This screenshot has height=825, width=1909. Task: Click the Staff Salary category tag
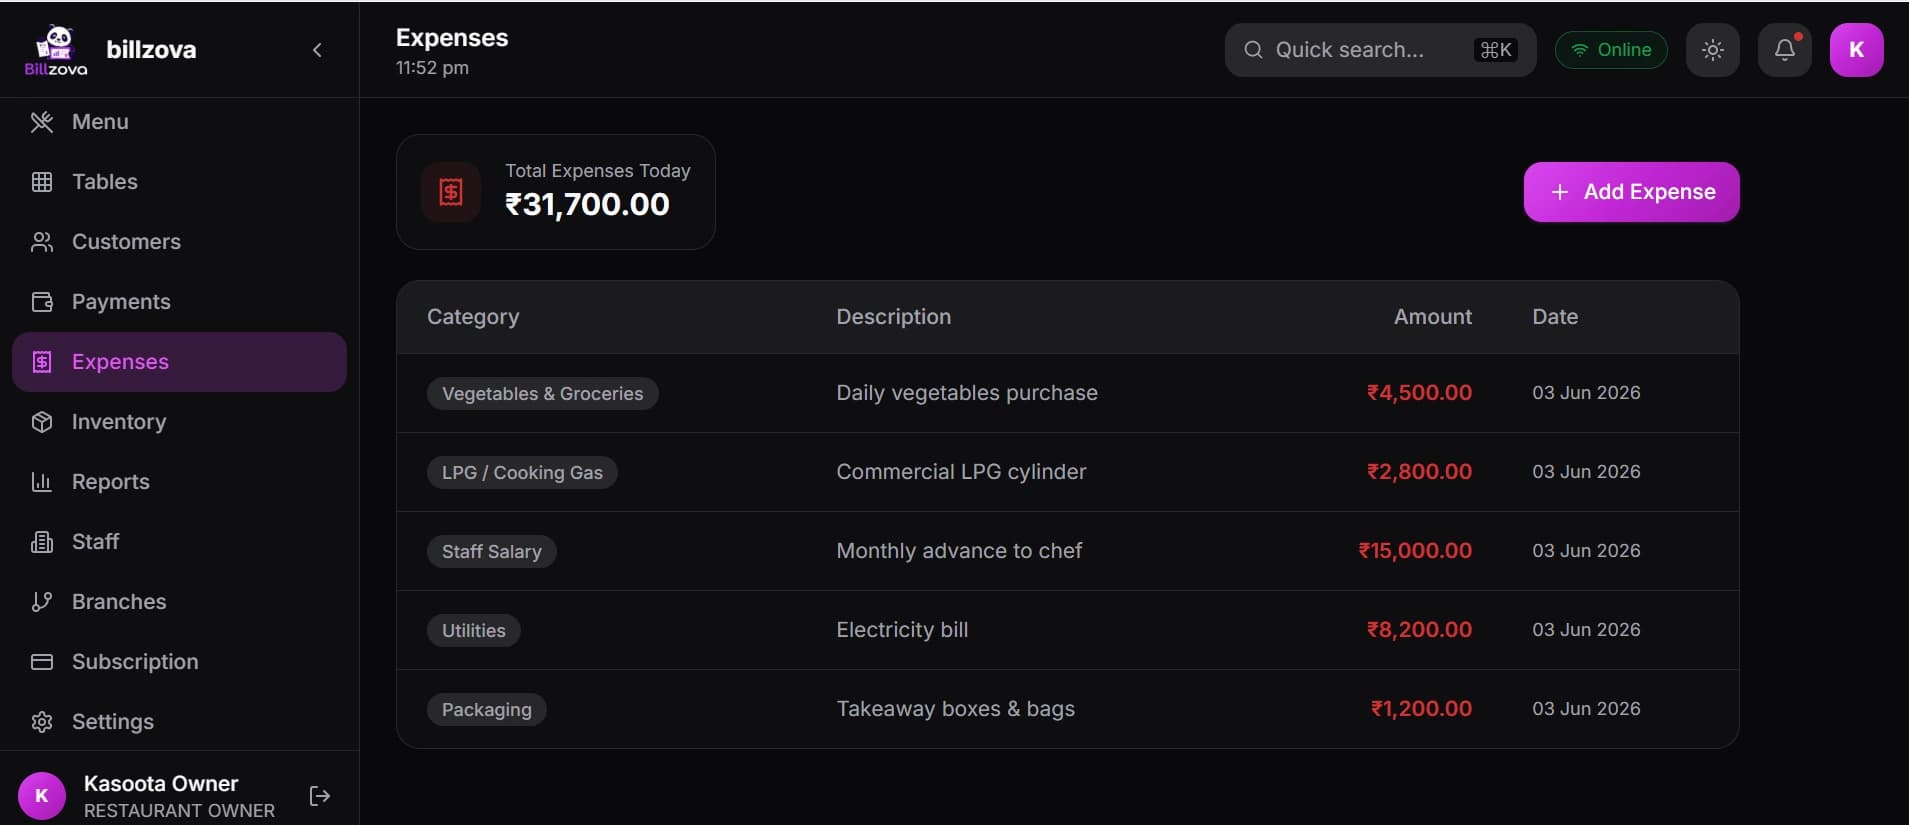tap(492, 551)
